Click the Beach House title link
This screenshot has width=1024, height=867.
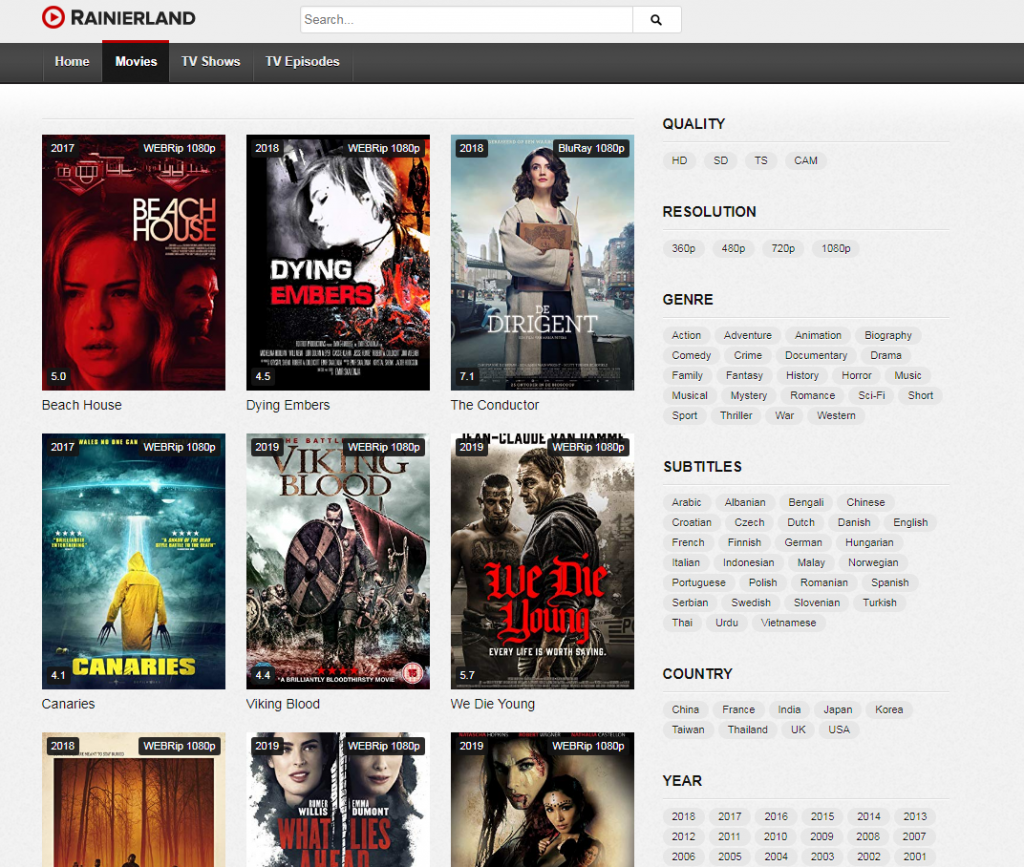coord(82,405)
